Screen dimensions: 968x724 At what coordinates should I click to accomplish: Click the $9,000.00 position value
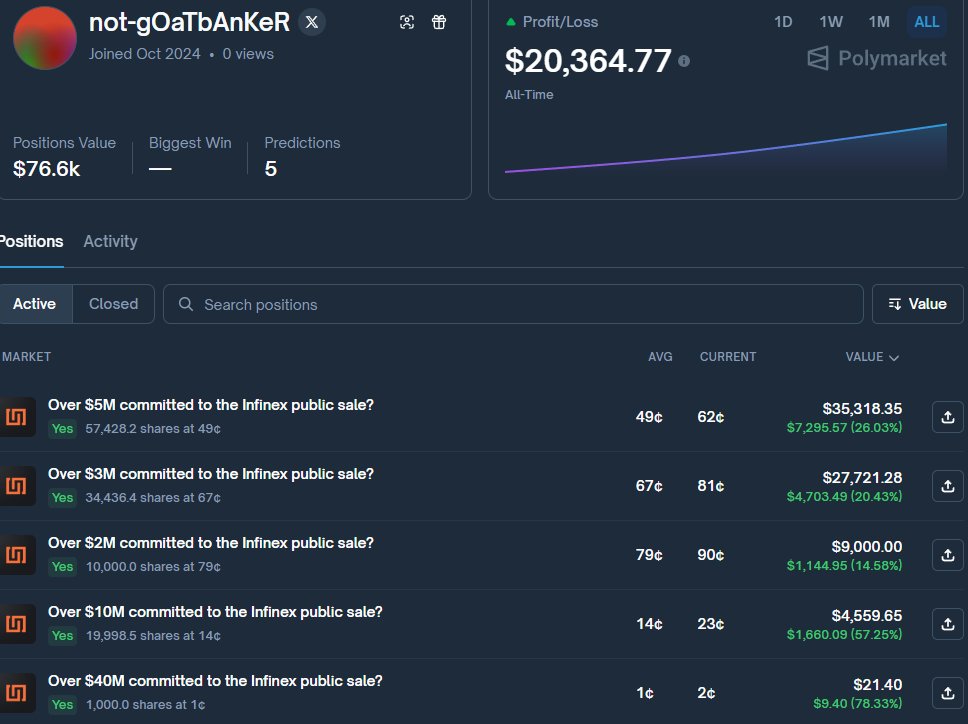[867, 547]
